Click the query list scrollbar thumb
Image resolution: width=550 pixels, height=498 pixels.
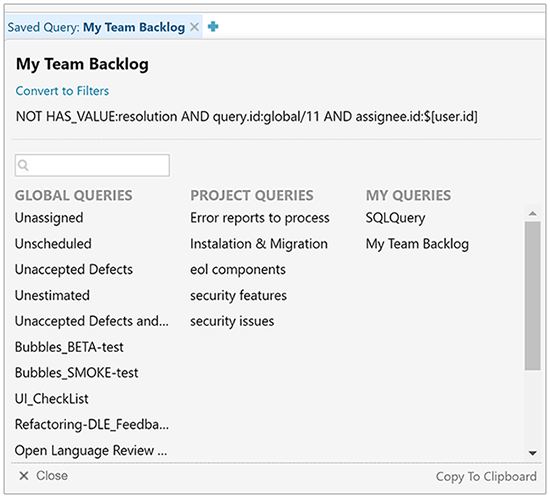click(x=532, y=295)
